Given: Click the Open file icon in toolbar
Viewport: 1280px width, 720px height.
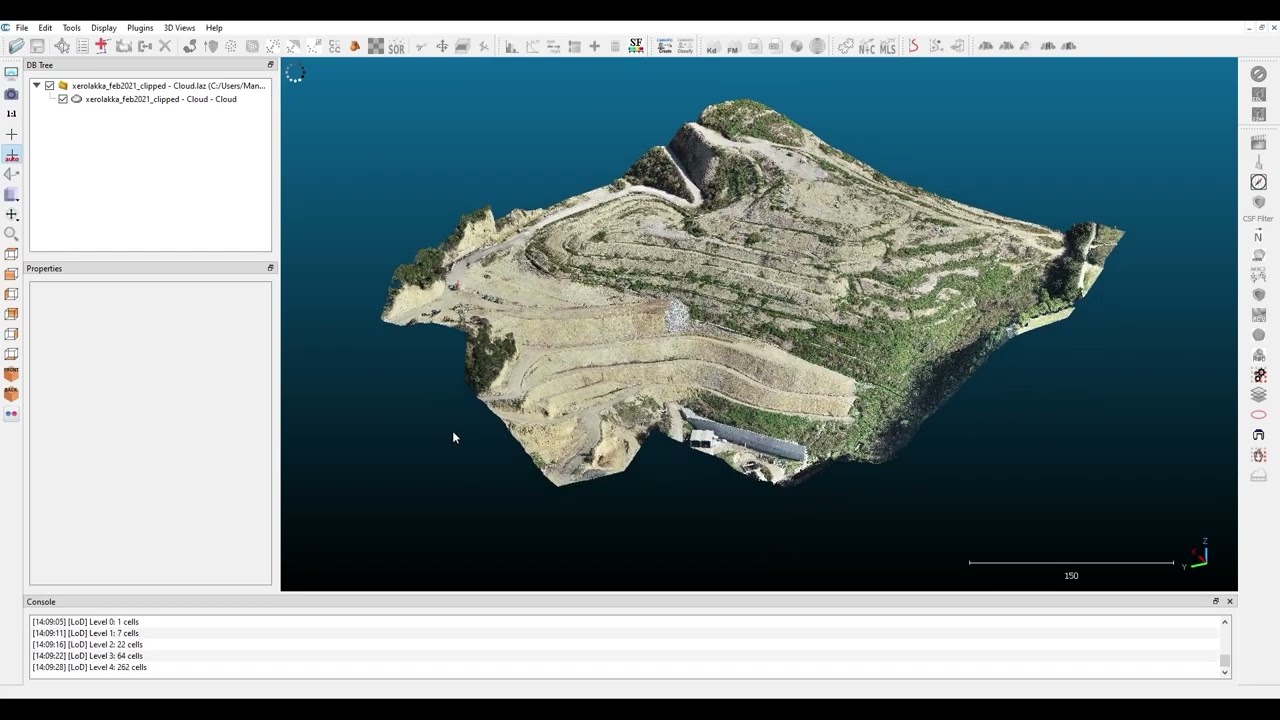Looking at the screenshot, I should click(x=16, y=46).
